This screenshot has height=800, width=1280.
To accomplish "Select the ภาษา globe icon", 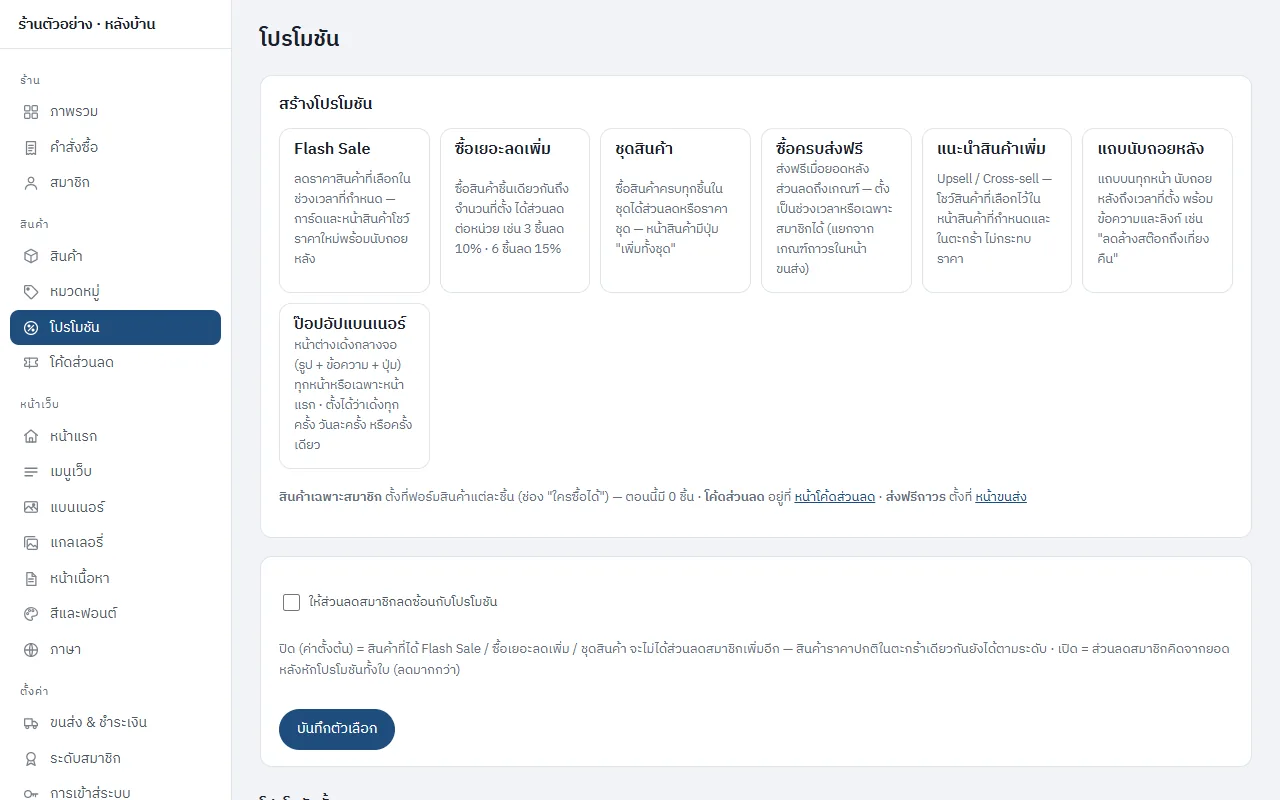I will (31, 649).
